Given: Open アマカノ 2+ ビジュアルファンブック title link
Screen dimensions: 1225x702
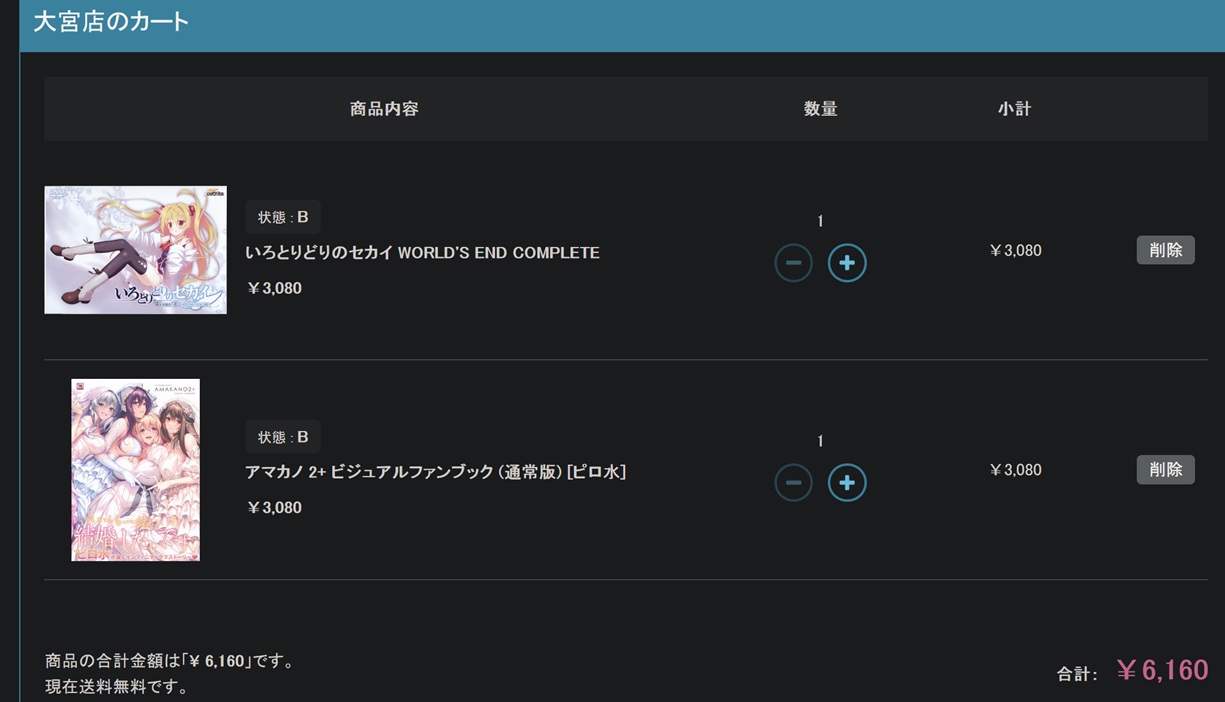Looking at the screenshot, I should [x=435, y=472].
